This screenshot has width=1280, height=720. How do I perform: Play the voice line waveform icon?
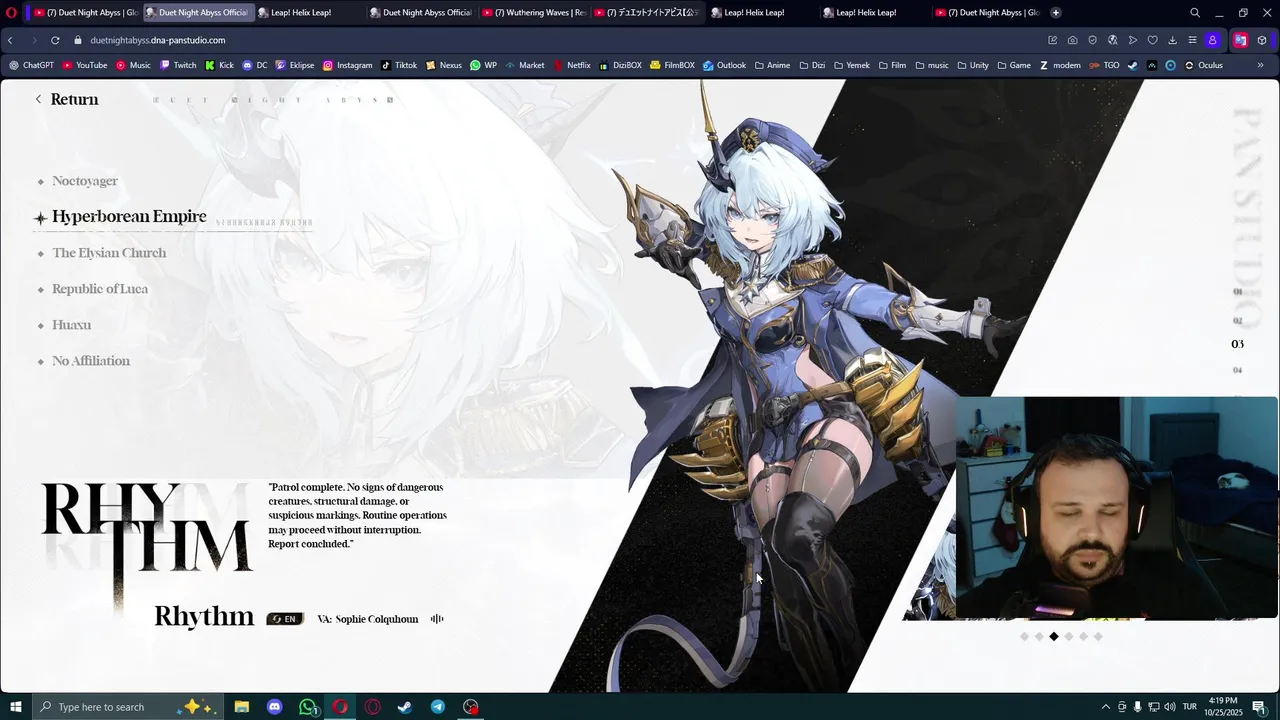[x=437, y=619]
